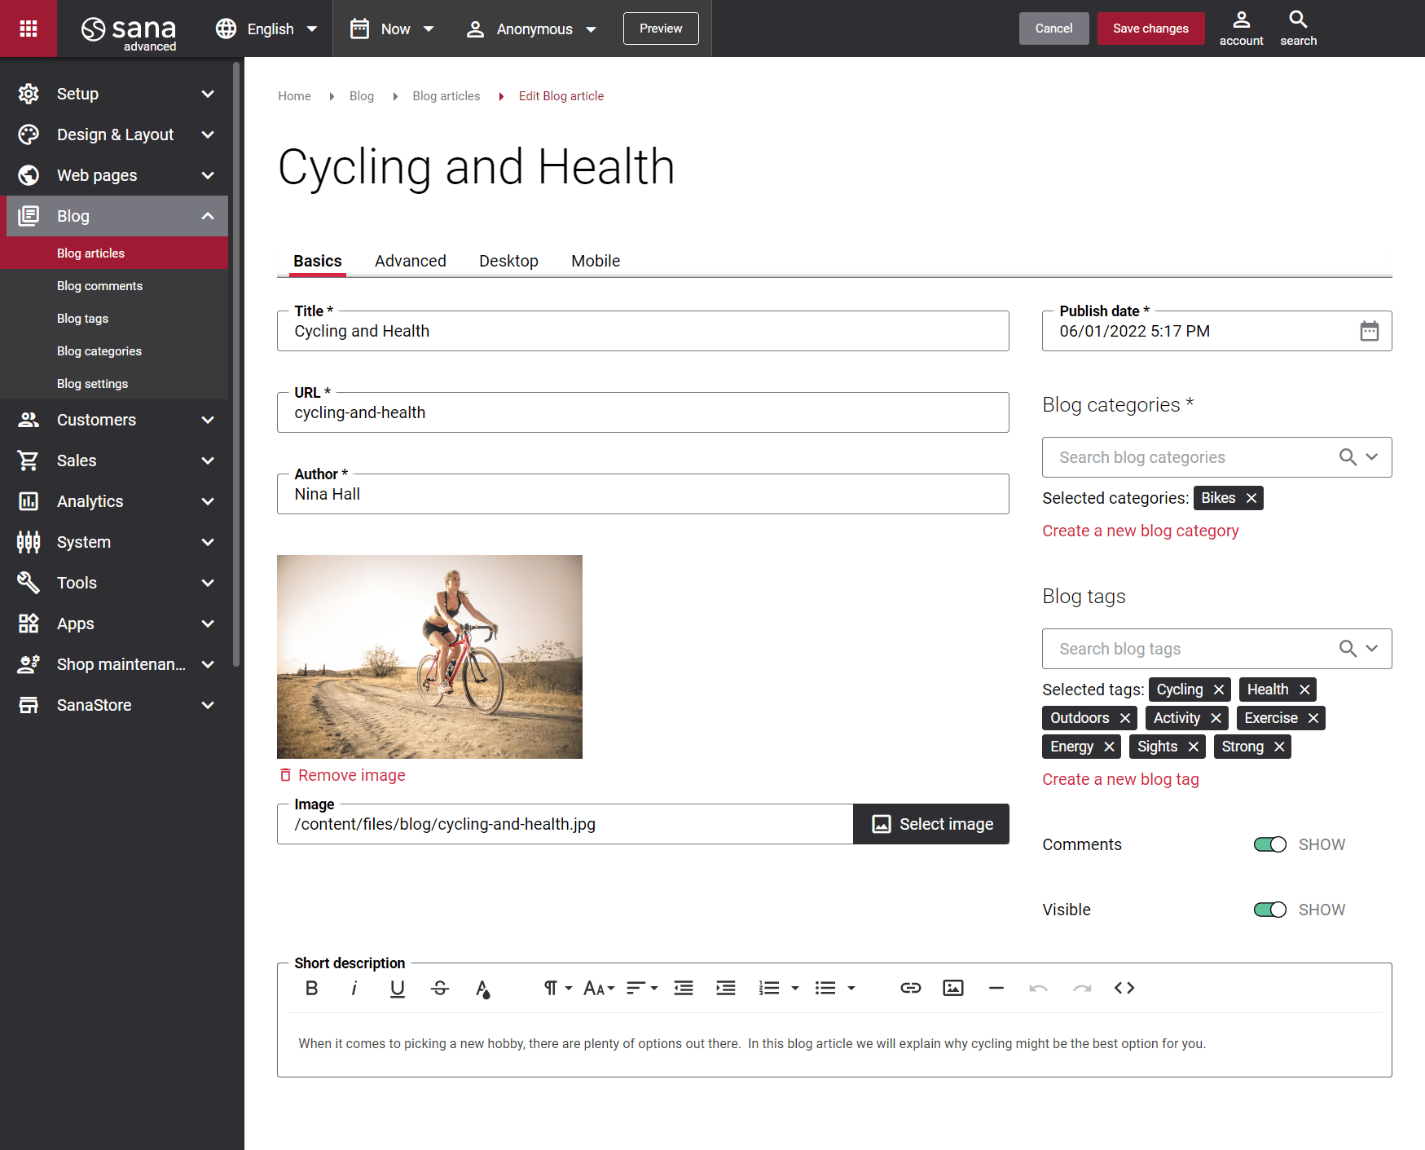Insert a hyperlink into the short description
The width and height of the screenshot is (1425, 1150).
coord(910,988)
